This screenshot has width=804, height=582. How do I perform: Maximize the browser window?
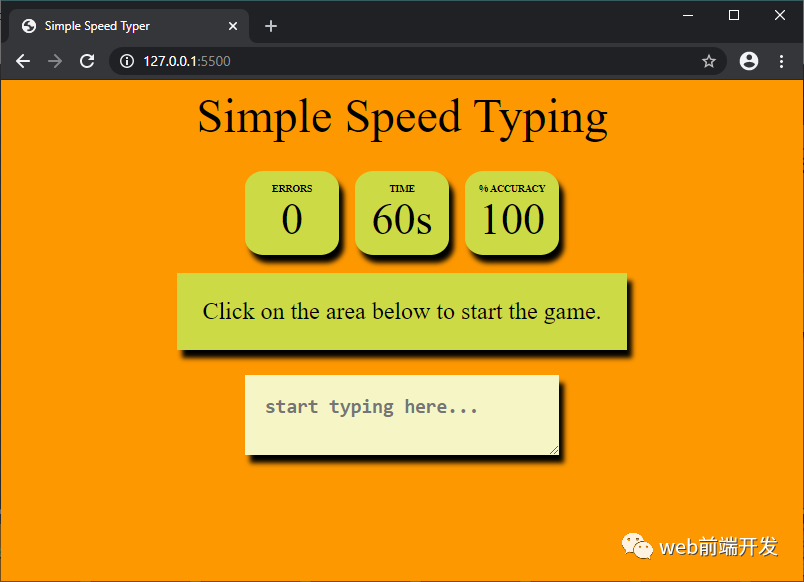[734, 15]
